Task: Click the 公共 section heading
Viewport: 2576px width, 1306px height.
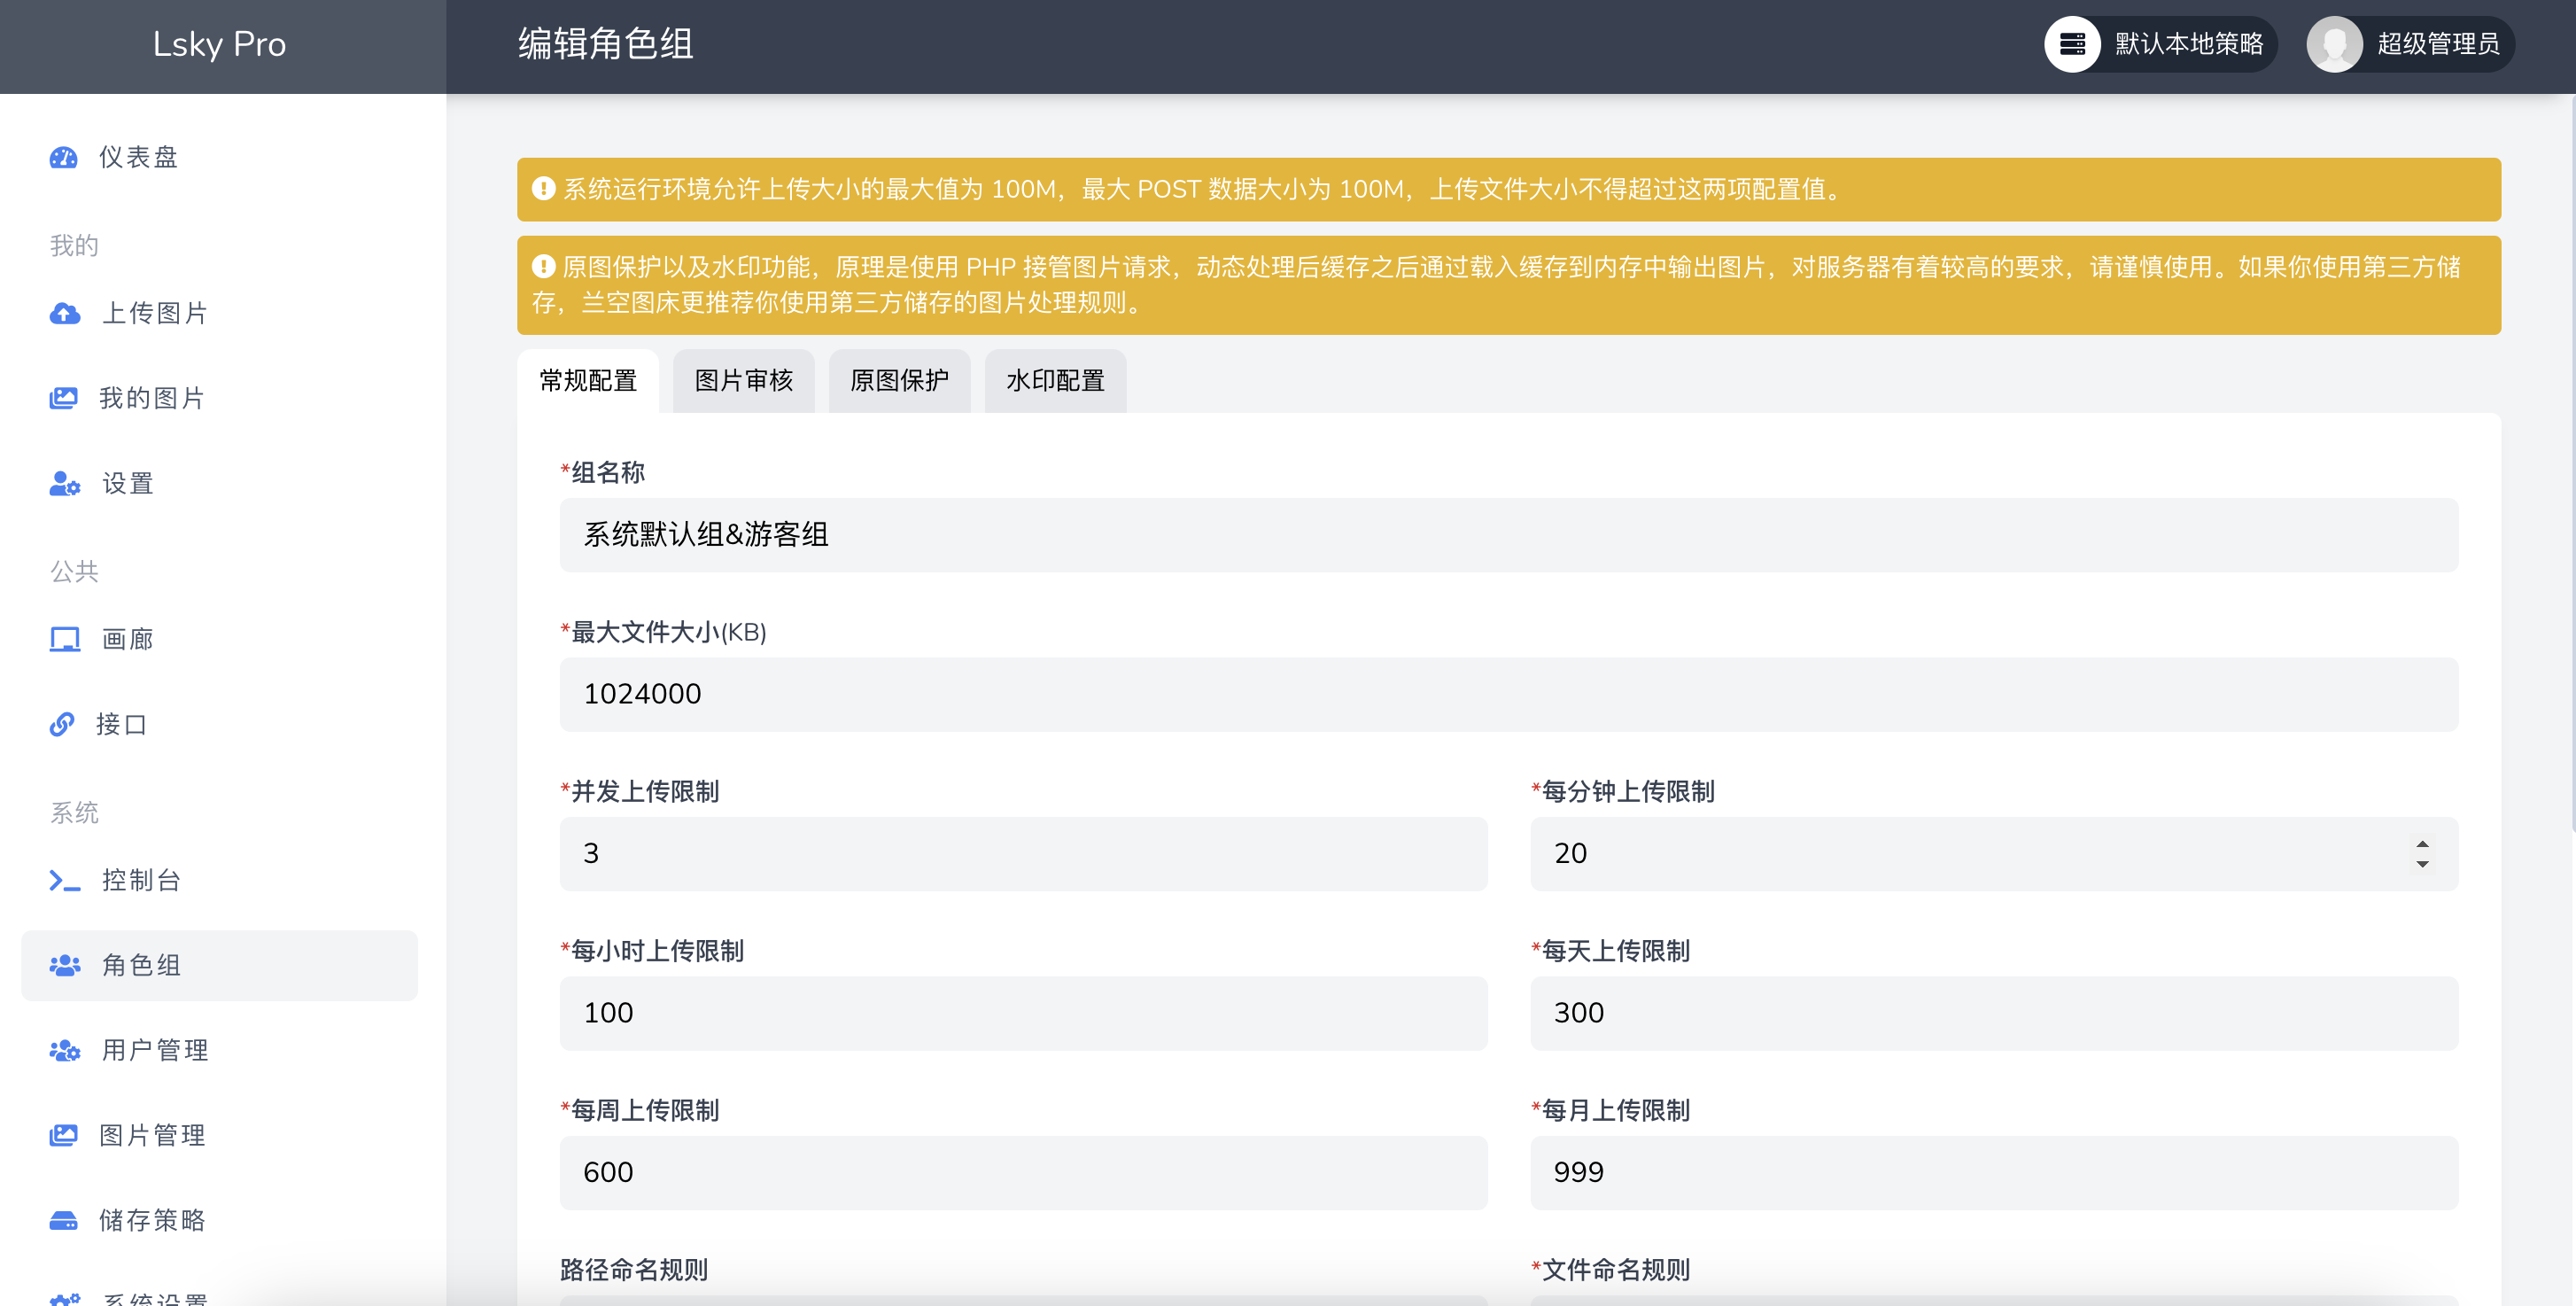Action: 74,571
